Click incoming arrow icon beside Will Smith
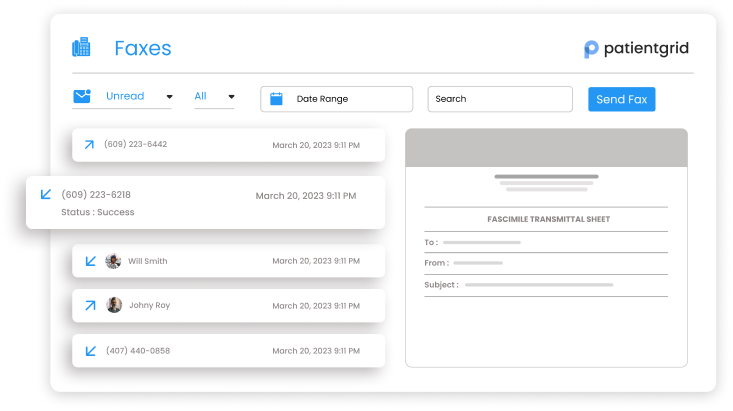This screenshot has width=733, height=411. point(91,261)
